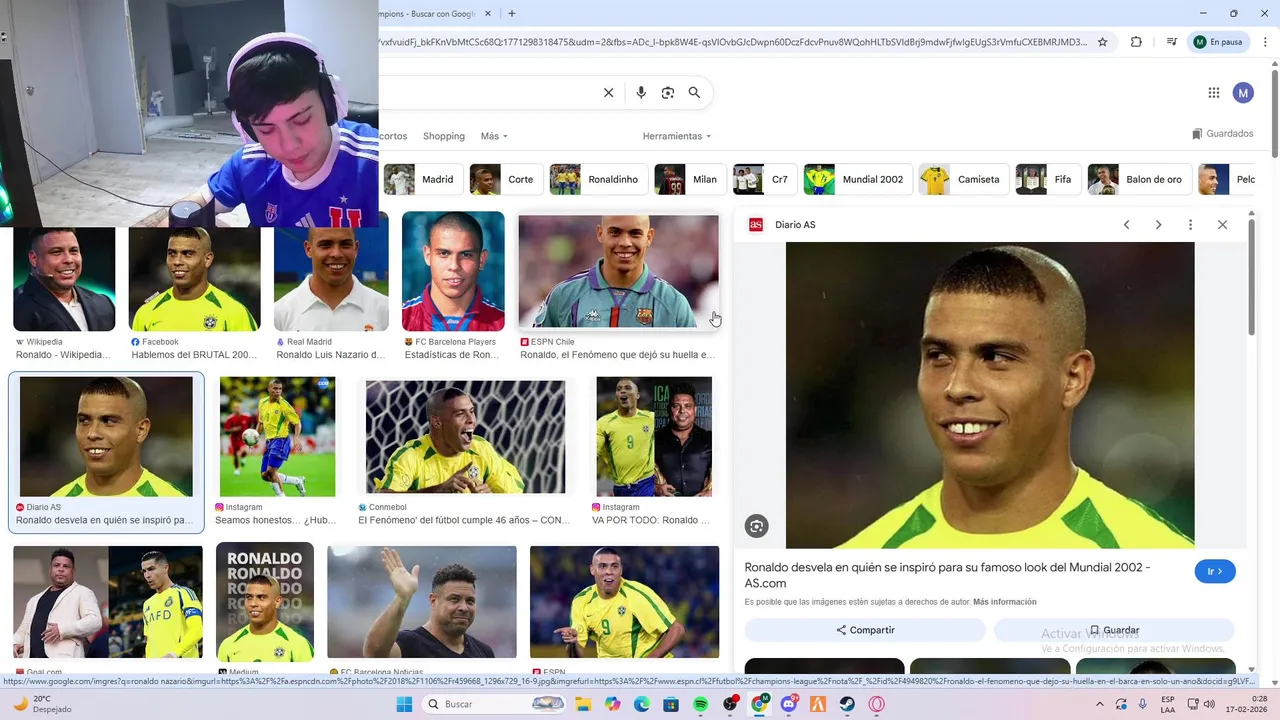The height and width of the screenshot is (720, 1280).
Task: Open the waving man FC Barcelona Noticias thumbnail
Action: pos(422,603)
